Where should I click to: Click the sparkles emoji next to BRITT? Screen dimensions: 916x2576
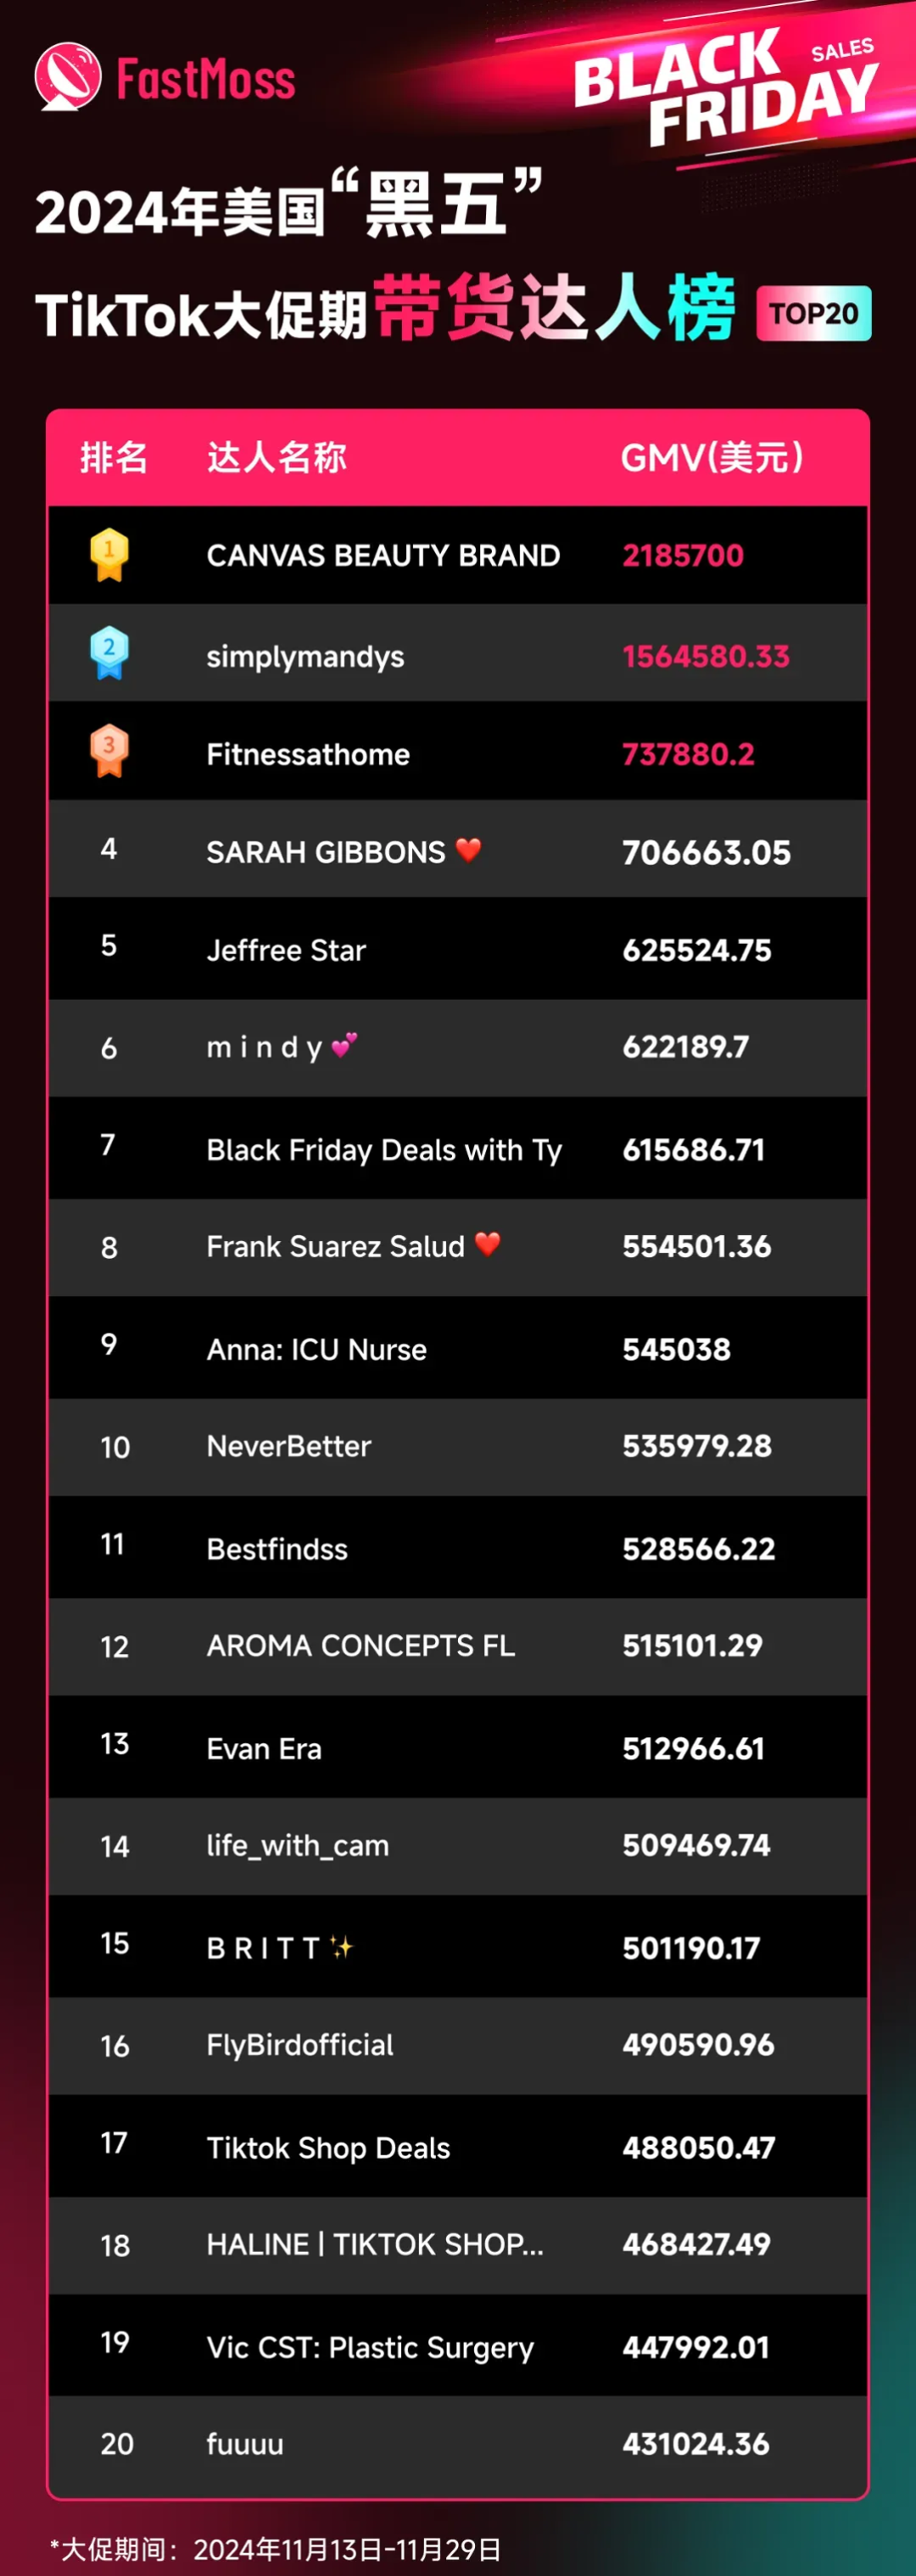pyautogui.click(x=341, y=1947)
